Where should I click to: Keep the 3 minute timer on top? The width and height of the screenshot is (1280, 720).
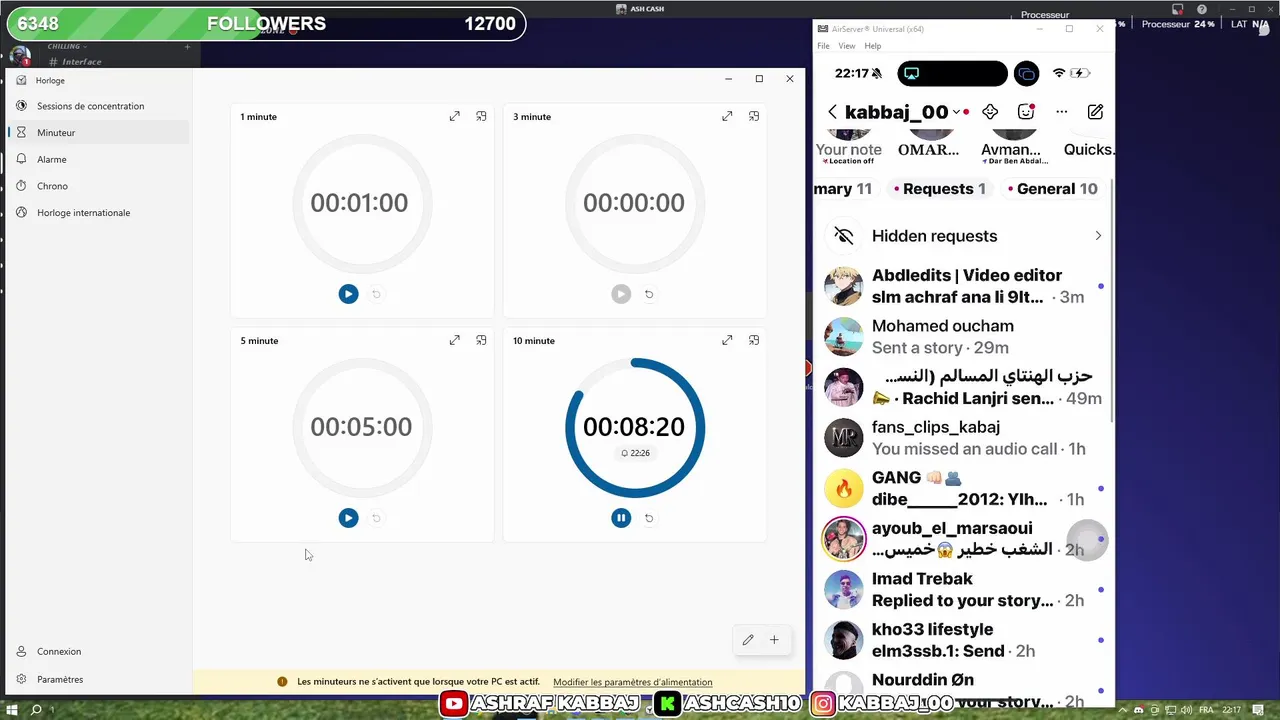(754, 116)
